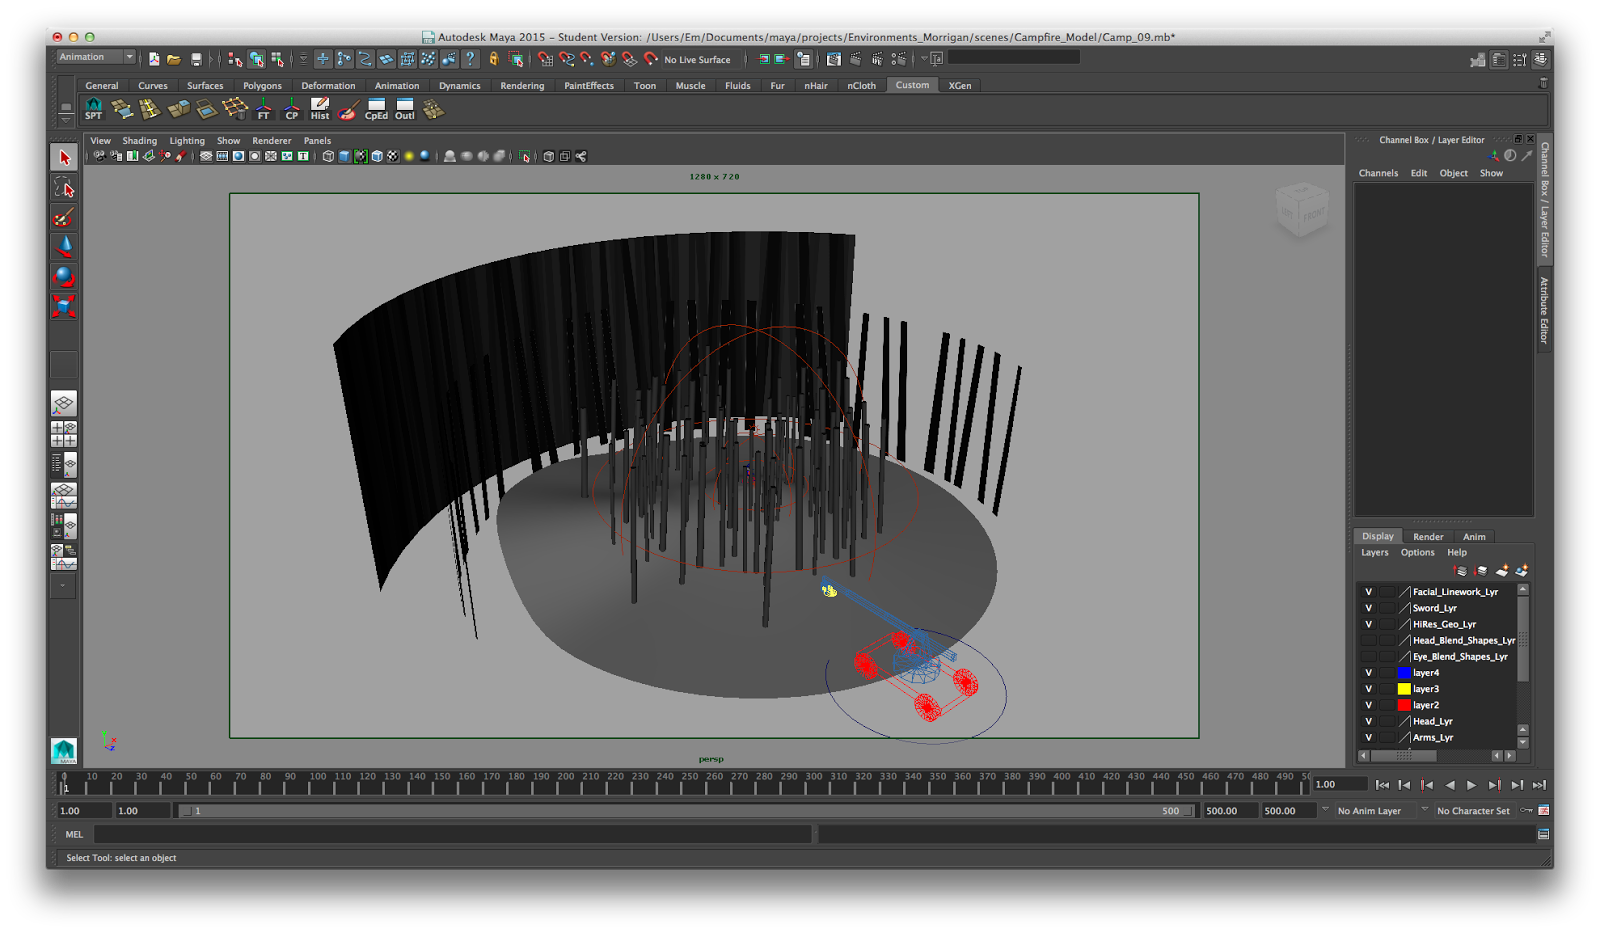Screen dimensions: 1600x933
Task: Click the MEL command input field
Action: pos(452,834)
